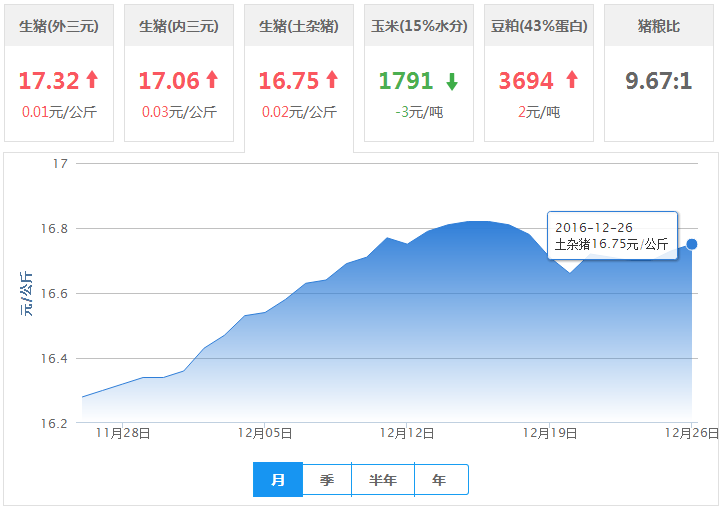Click the 12月12日 axis label

(407, 433)
